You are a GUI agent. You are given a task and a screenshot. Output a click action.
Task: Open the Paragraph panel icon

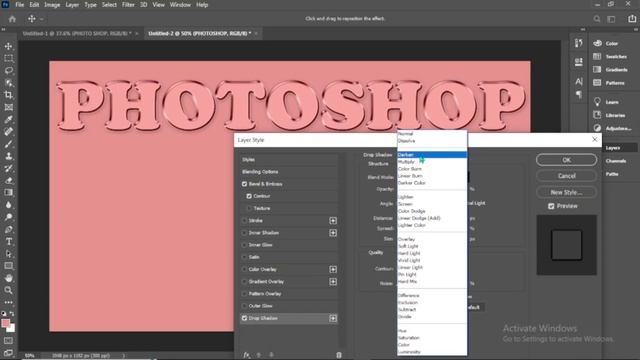point(579,95)
